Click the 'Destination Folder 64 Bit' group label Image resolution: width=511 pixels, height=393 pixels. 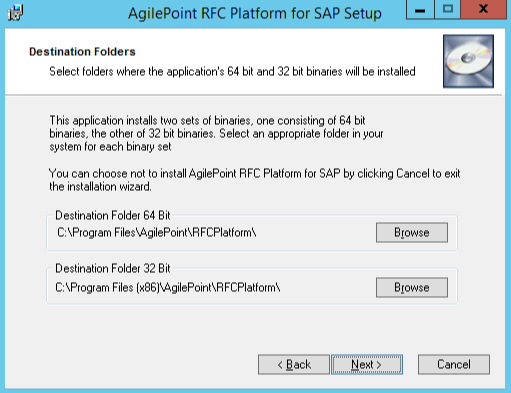[113, 215]
